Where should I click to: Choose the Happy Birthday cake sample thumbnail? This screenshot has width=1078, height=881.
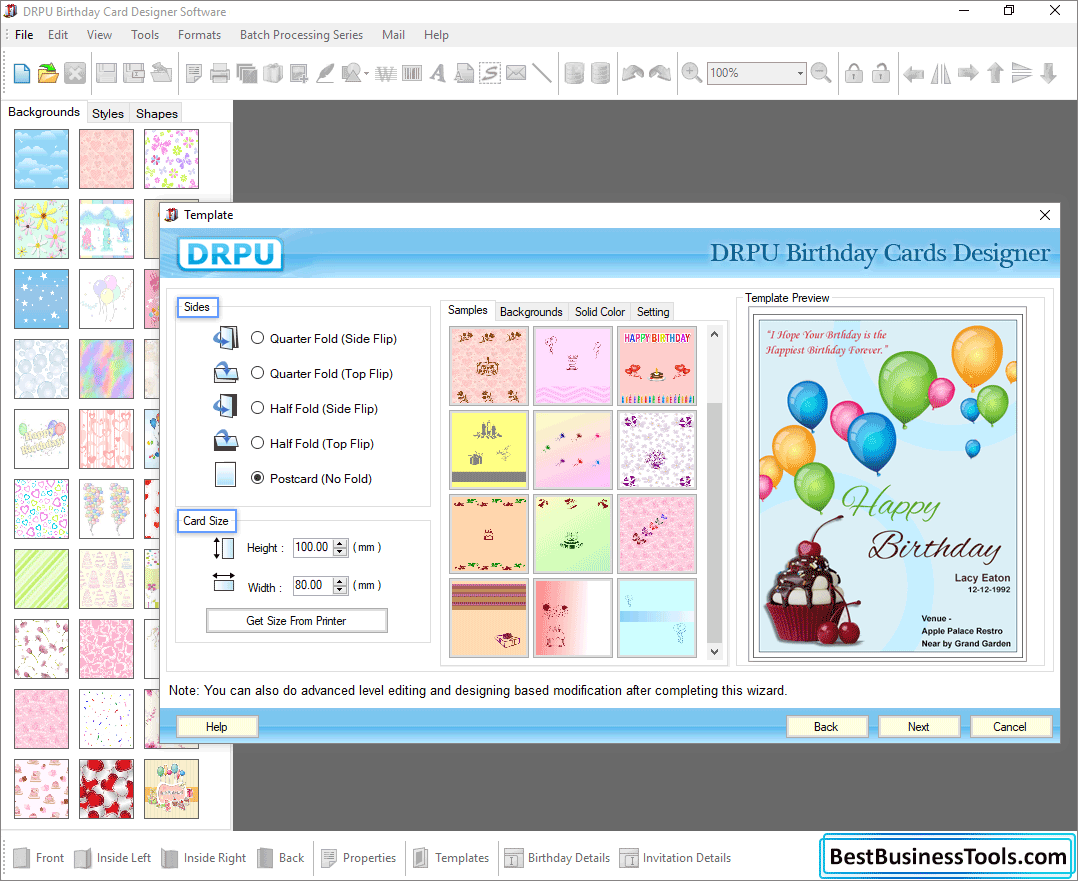point(657,366)
